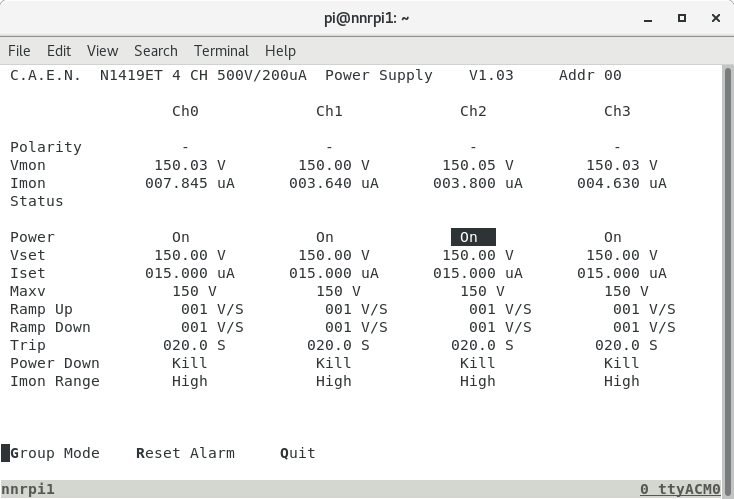
Task: Click Ch3 Imon reading 004.630 uA
Action: (x=622, y=183)
